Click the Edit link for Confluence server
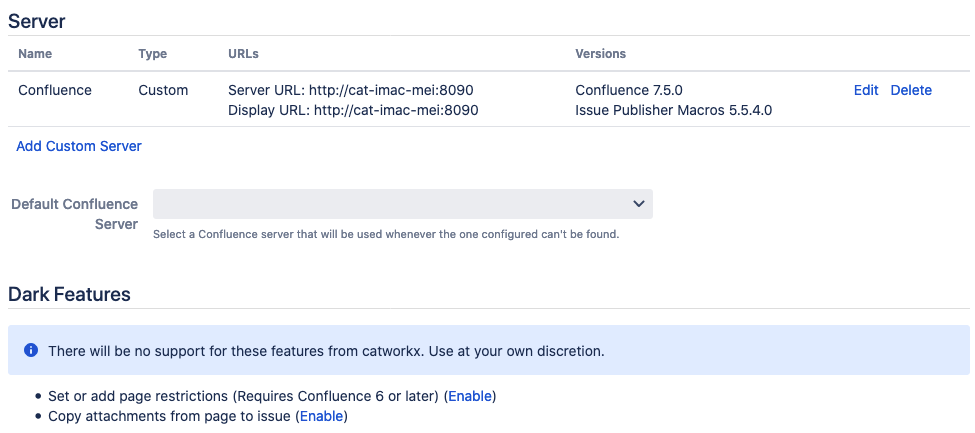 pyautogui.click(x=866, y=90)
